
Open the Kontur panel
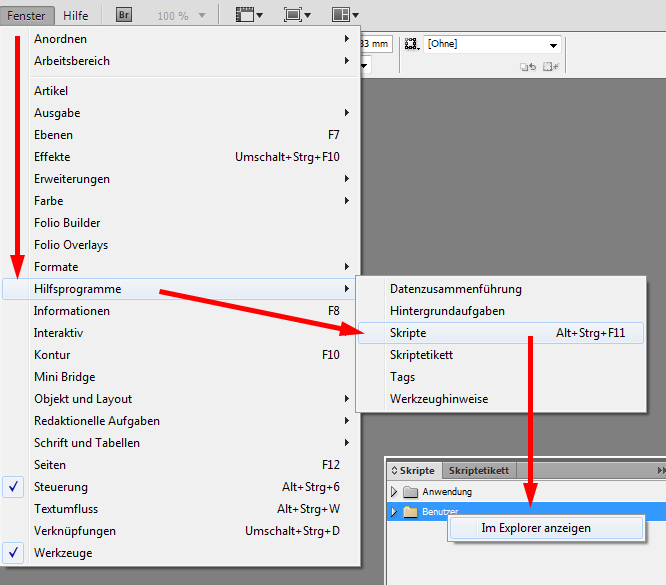179,355
